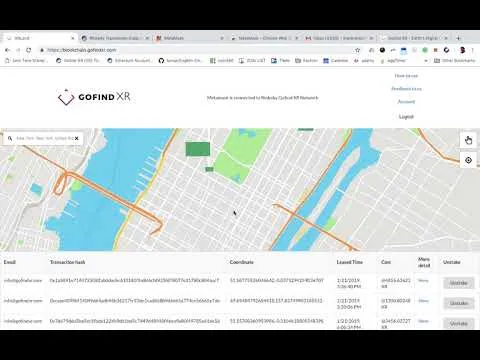
Task: Click Unstake for 5:36:40 PM row
Action: tap(459, 283)
